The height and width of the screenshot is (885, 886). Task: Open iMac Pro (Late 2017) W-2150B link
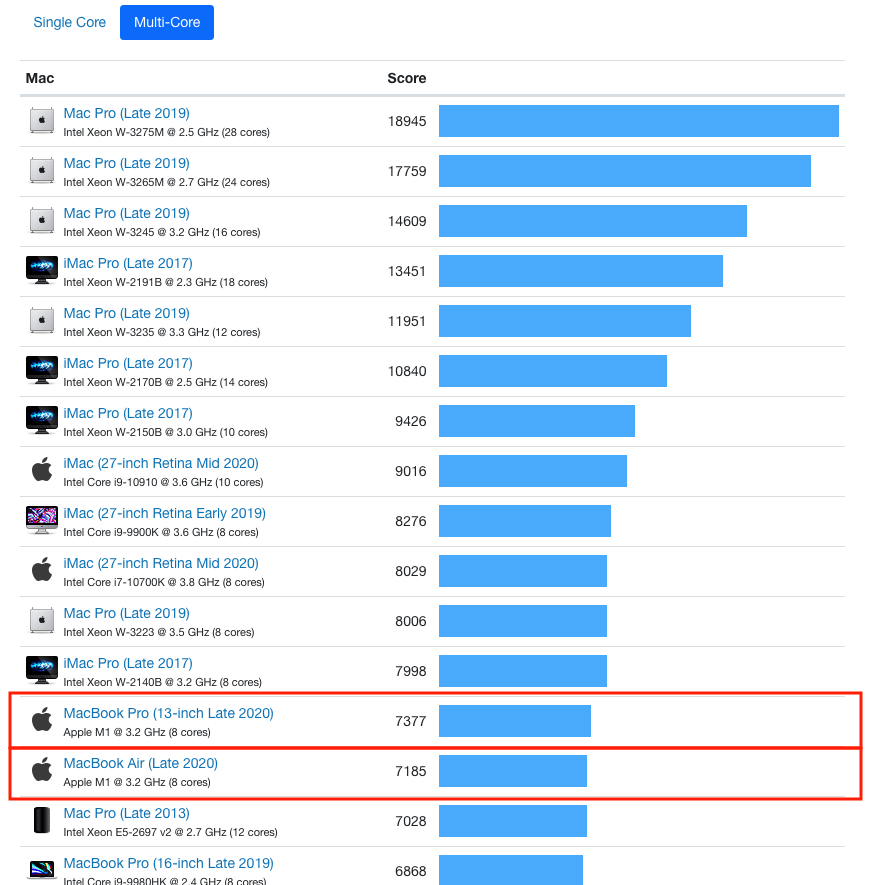tap(128, 414)
